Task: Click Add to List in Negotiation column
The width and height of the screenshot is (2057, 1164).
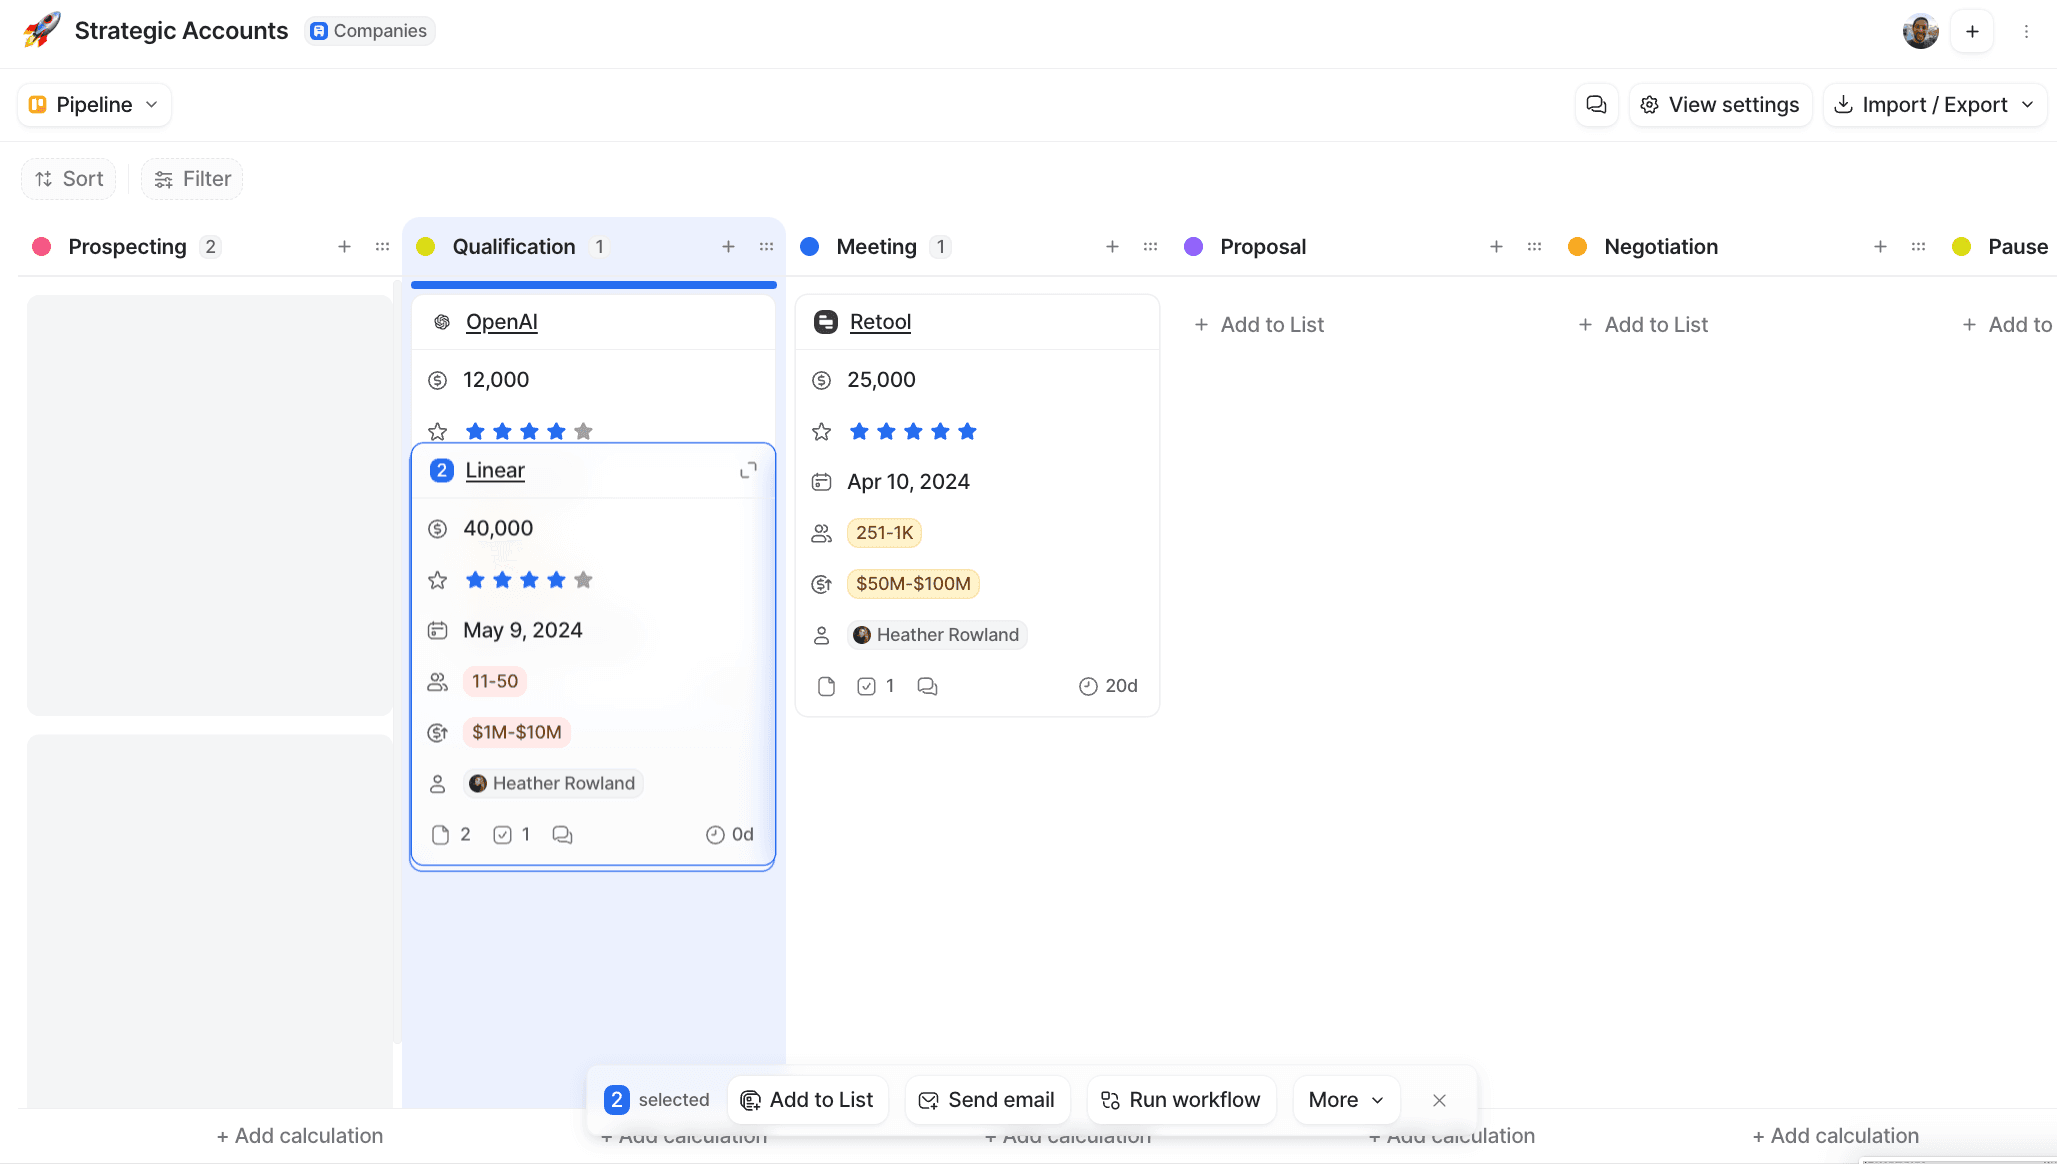Action: 1643,325
